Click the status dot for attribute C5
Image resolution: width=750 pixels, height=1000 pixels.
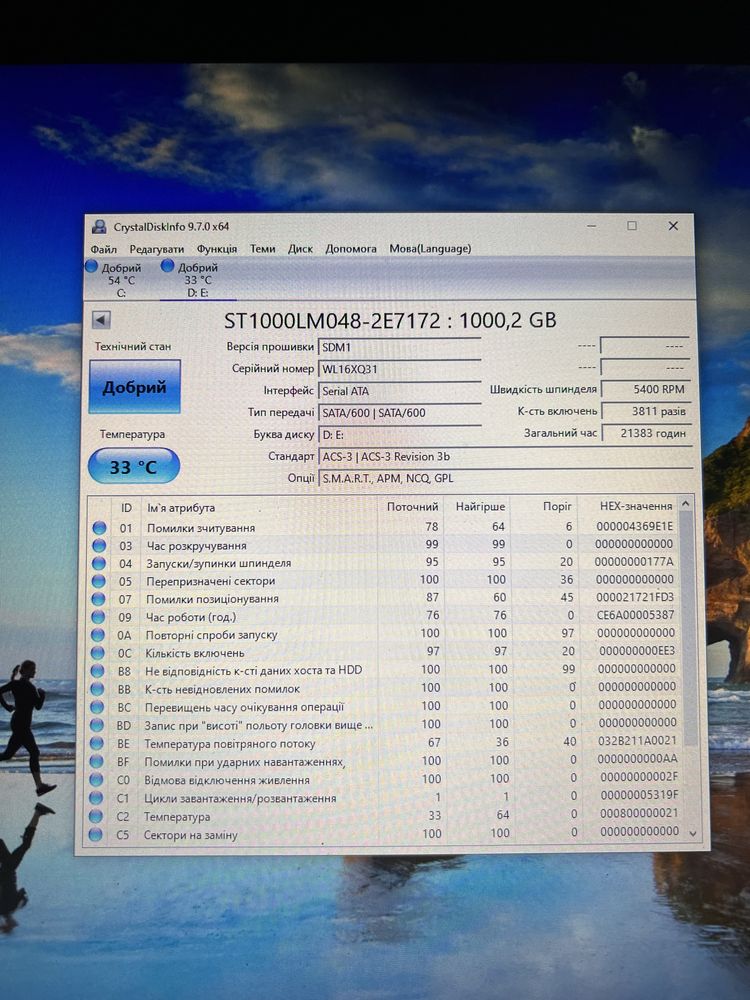coord(95,834)
